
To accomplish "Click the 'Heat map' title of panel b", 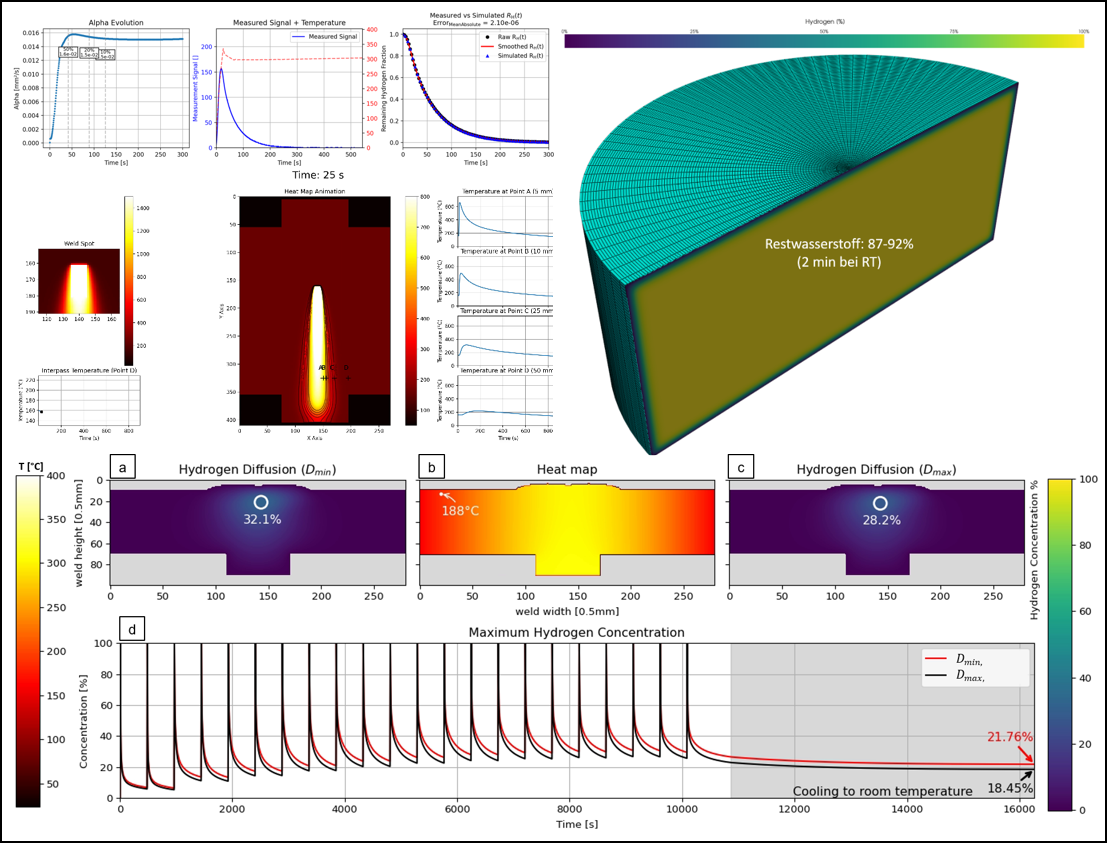I will (567, 470).
